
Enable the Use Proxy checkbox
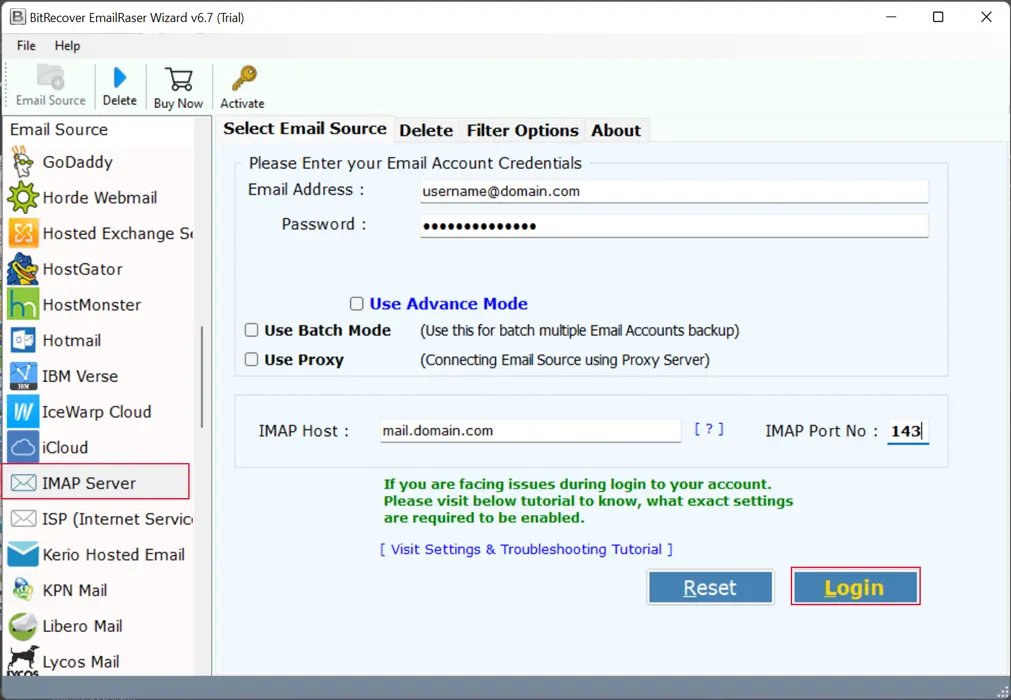[251, 359]
